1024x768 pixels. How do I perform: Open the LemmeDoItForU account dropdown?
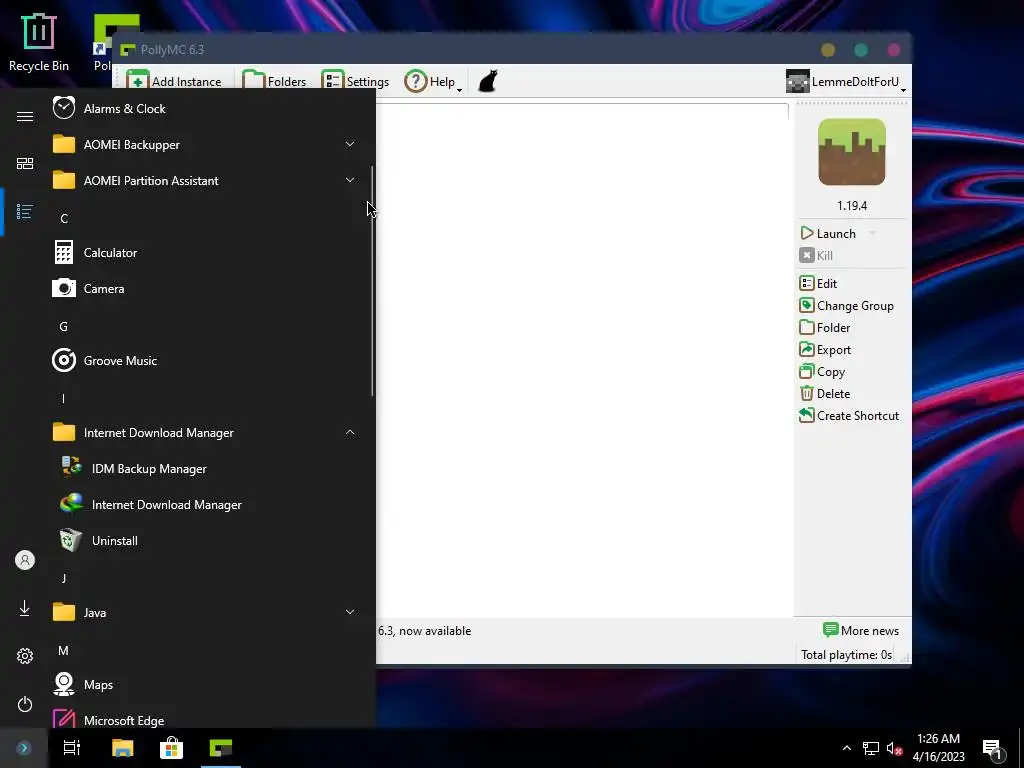(x=846, y=81)
